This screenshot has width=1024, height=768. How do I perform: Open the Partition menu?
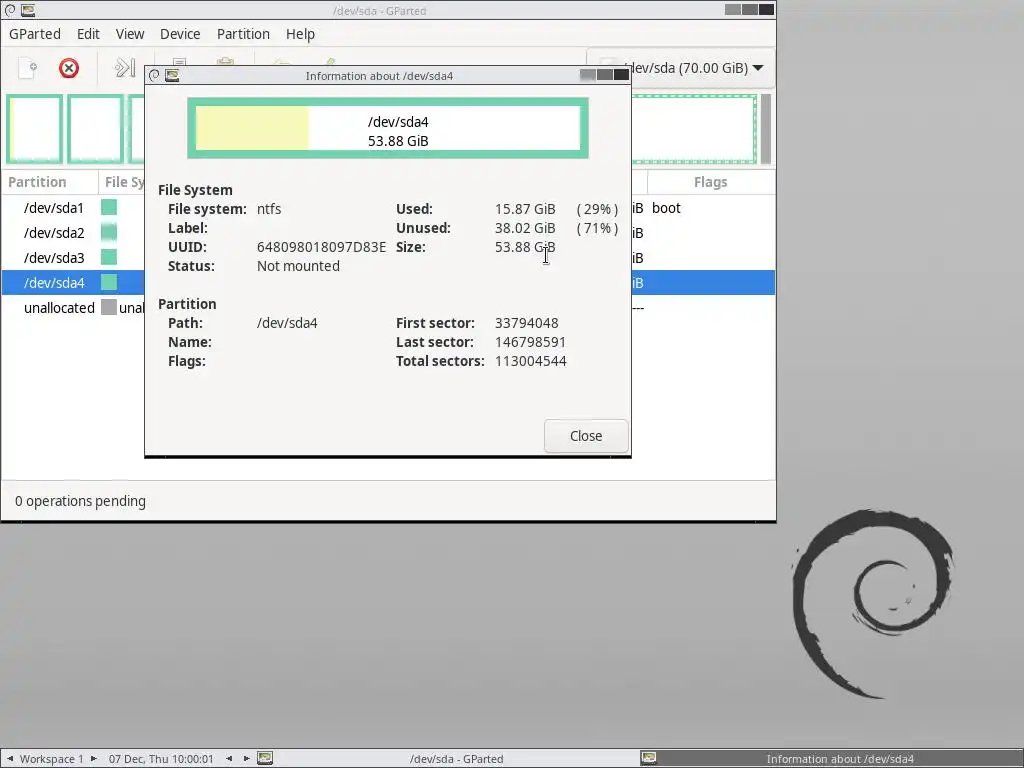coord(243,34)
